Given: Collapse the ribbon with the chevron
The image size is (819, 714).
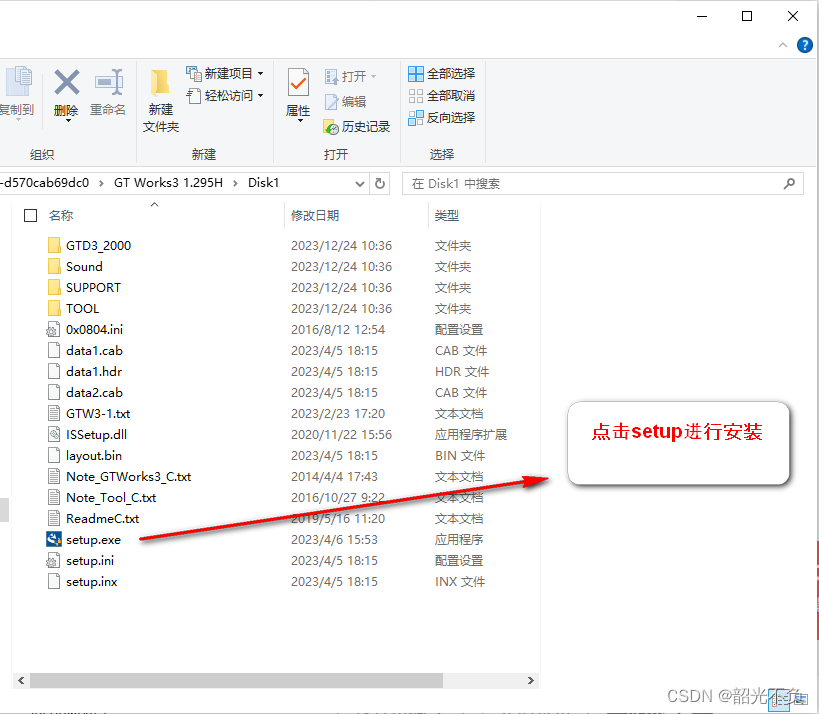Looking at the screenshot, I should tap(782, 45).
